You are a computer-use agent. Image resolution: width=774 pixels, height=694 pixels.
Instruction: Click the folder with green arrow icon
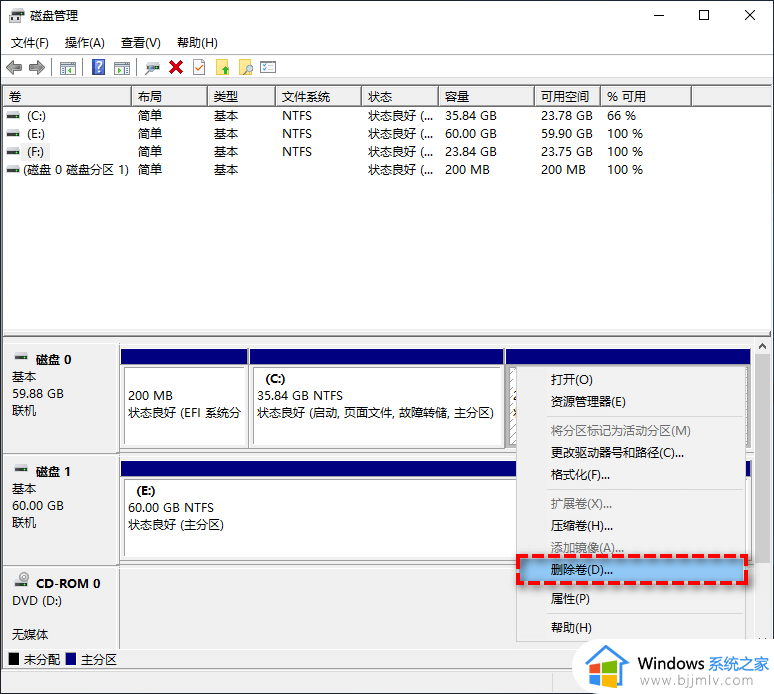pyautogui.click(x=223, y=67)
